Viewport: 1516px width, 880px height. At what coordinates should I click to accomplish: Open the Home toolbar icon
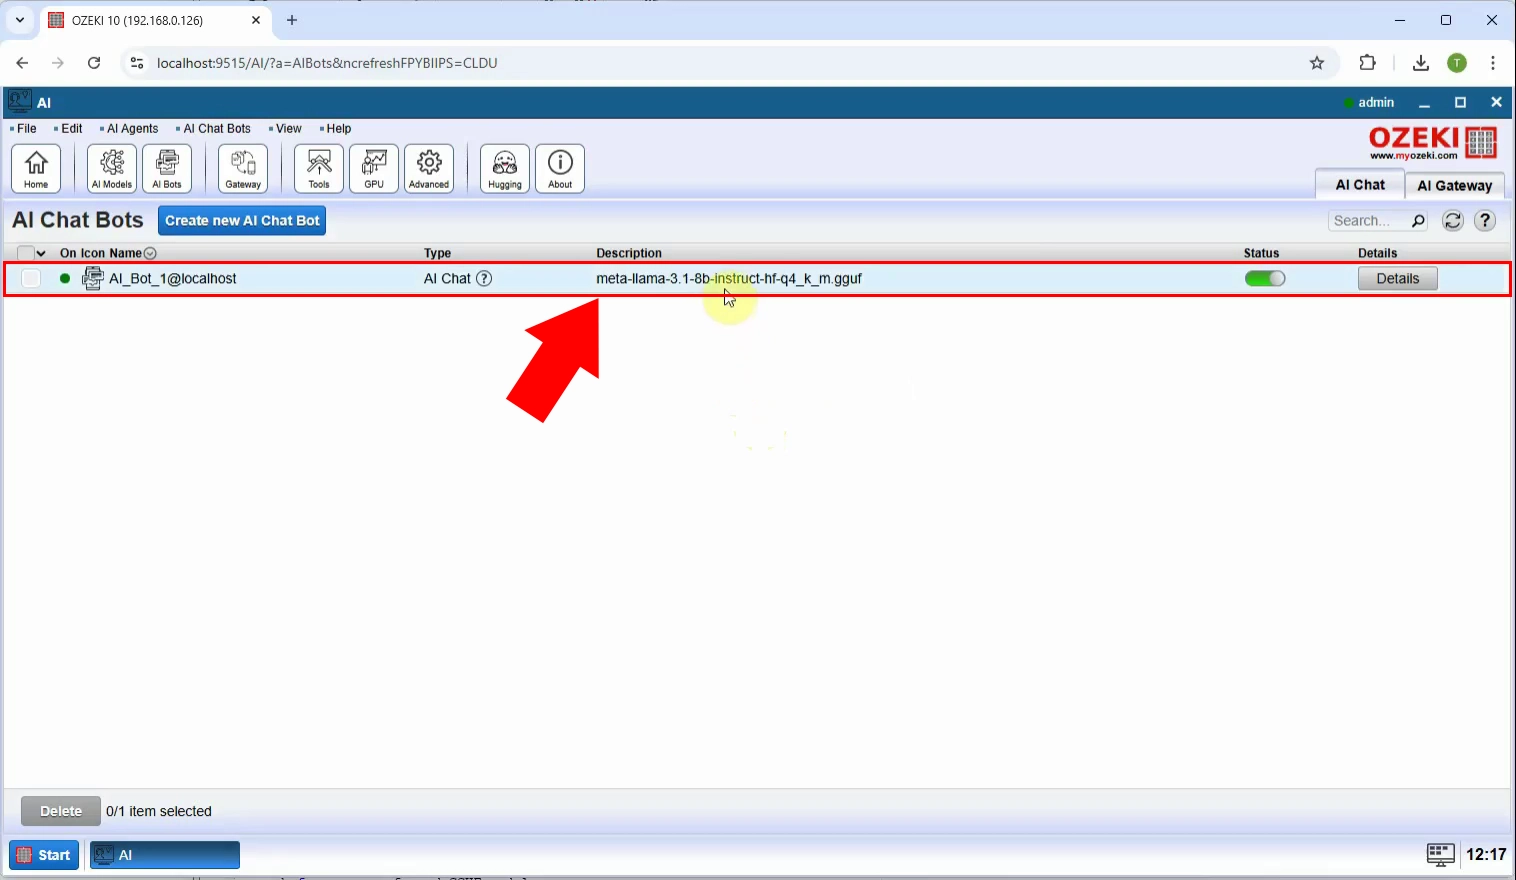coord(36,168)
